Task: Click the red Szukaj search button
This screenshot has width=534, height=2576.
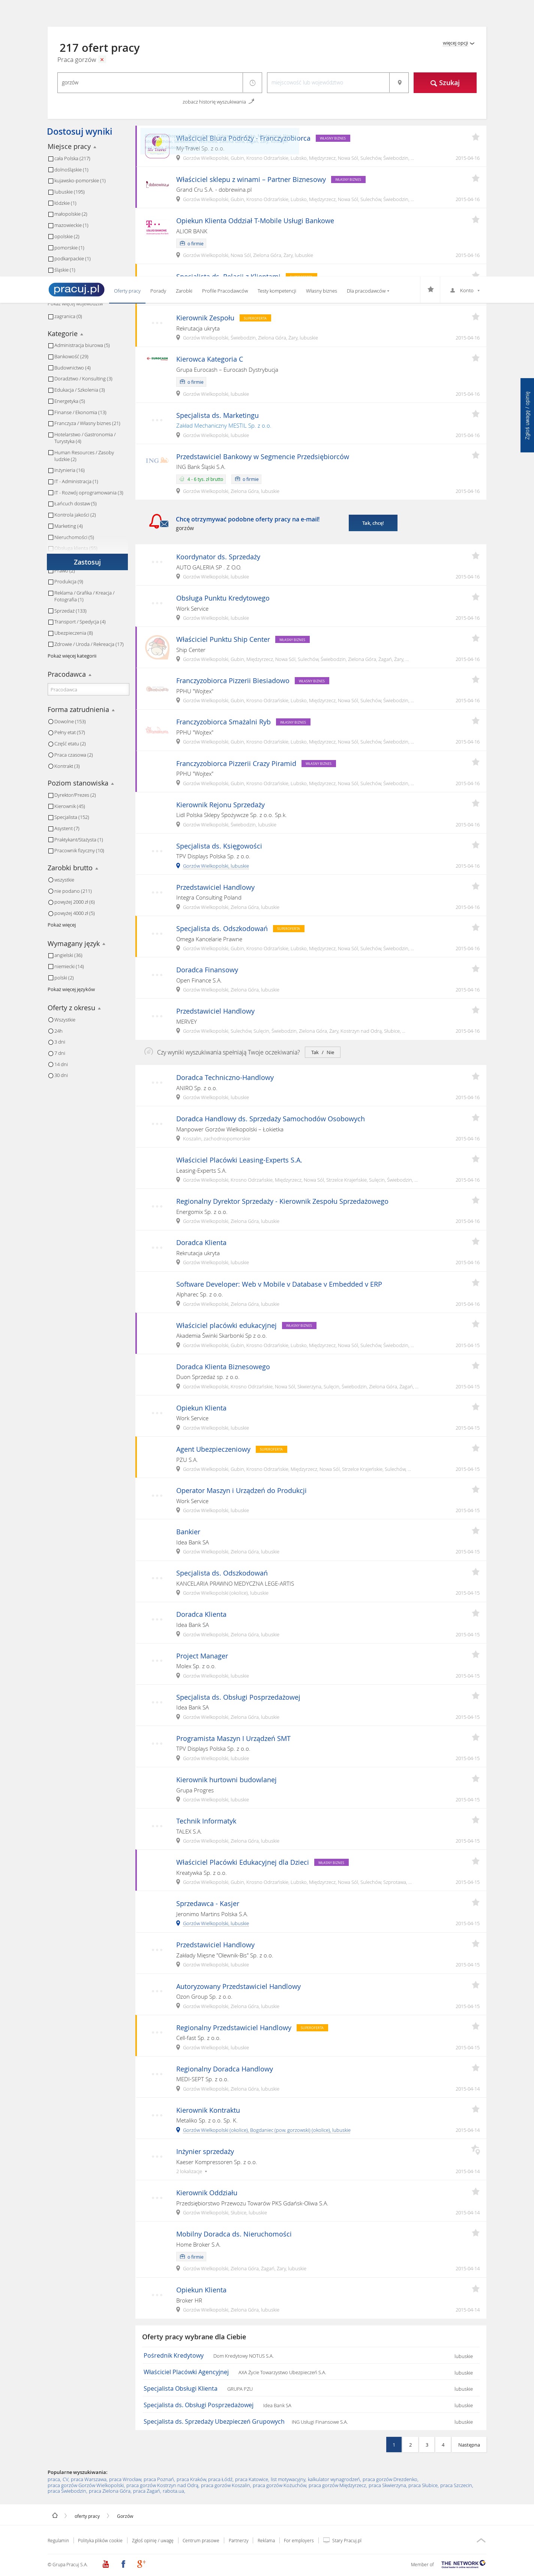Action: tap(445, 83)
